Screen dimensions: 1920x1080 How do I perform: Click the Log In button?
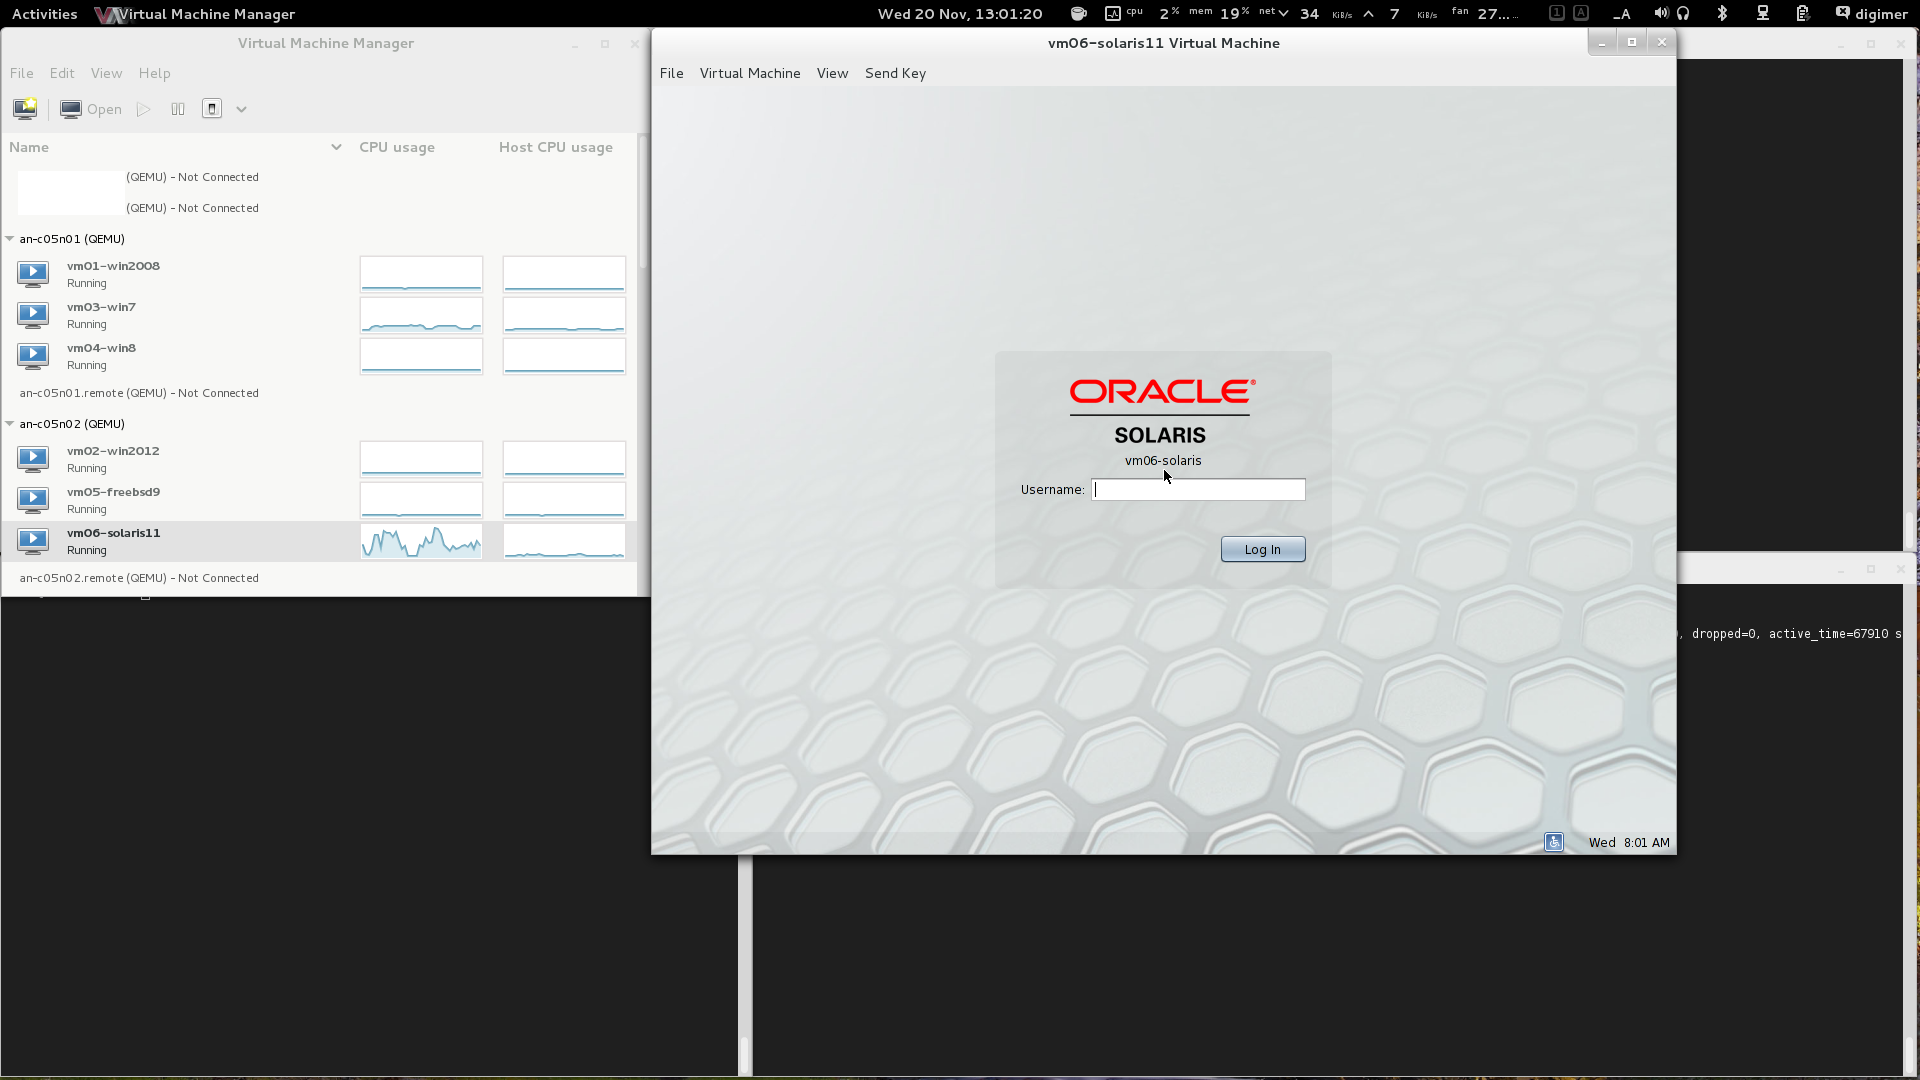pos(1263,549)
